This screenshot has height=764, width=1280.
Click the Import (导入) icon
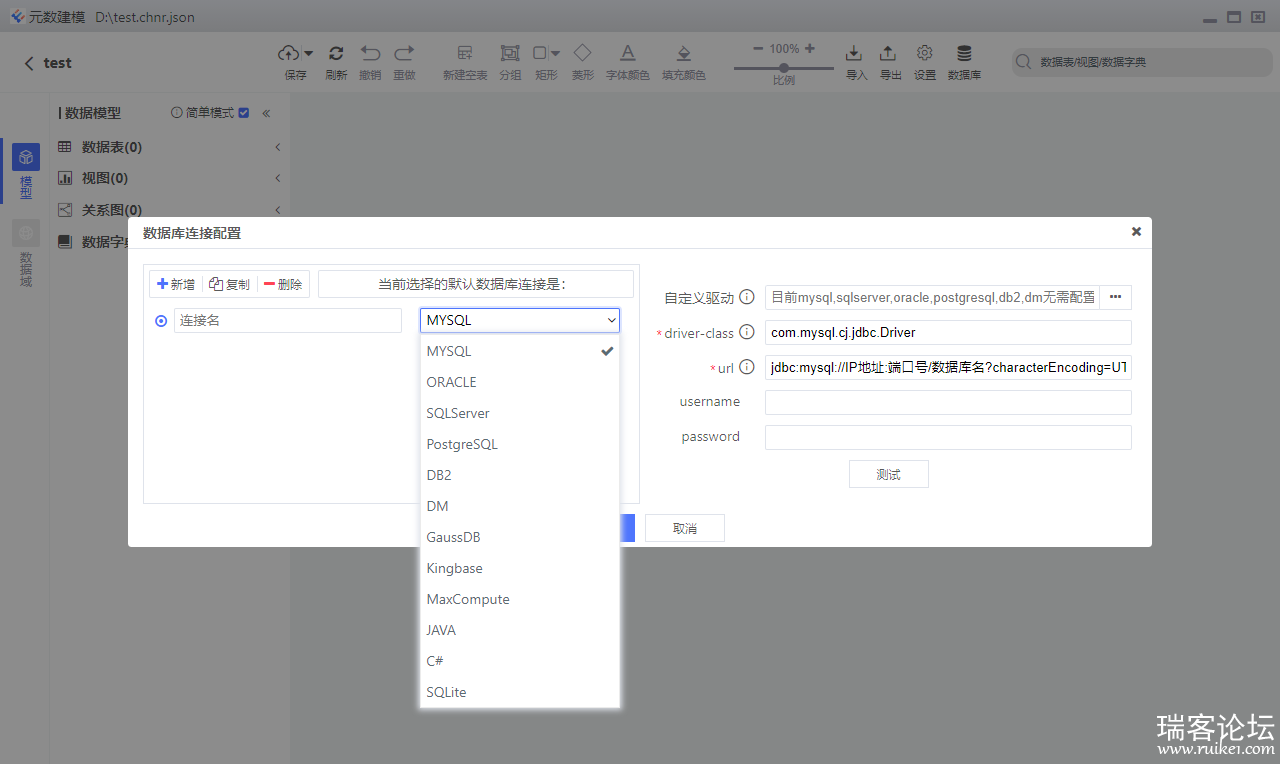[854, 53]
